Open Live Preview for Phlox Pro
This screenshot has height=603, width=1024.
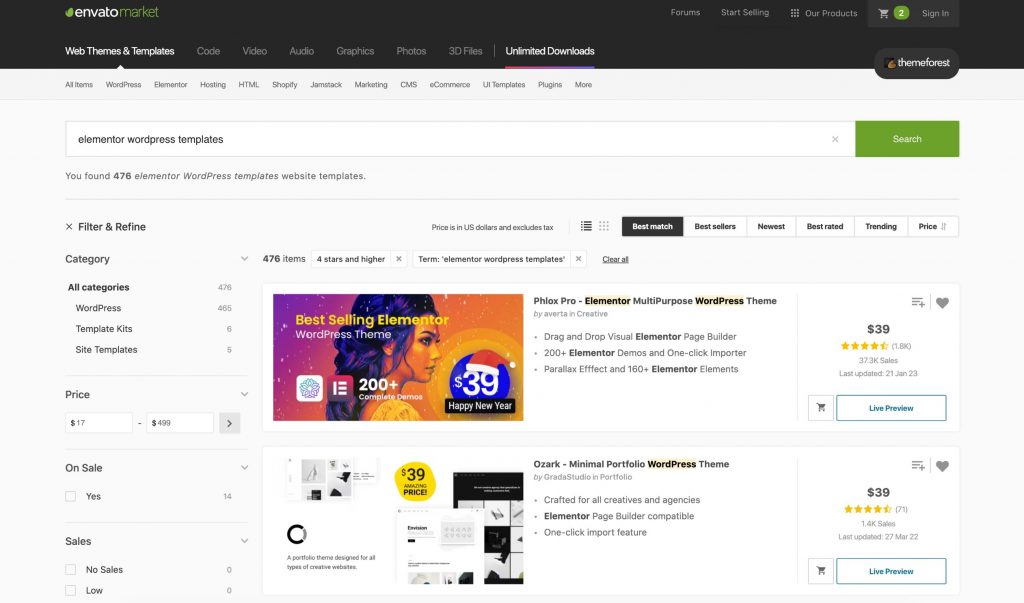[x=890, y=407]
